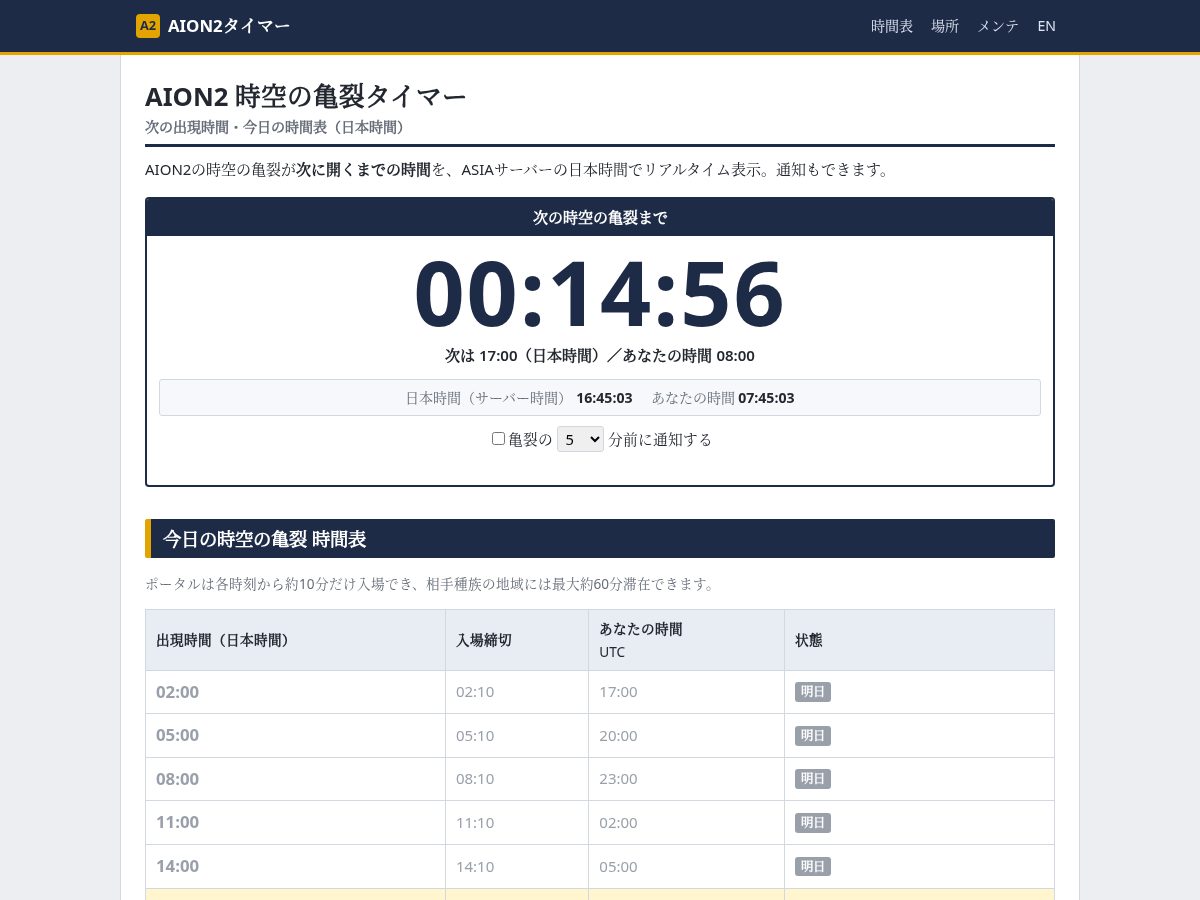Image resolution: width=1200 pixels, height=900 pixels.
Task: Go to 時間表 in navigation
Action: pyautogui.click(x=892, y=26)
